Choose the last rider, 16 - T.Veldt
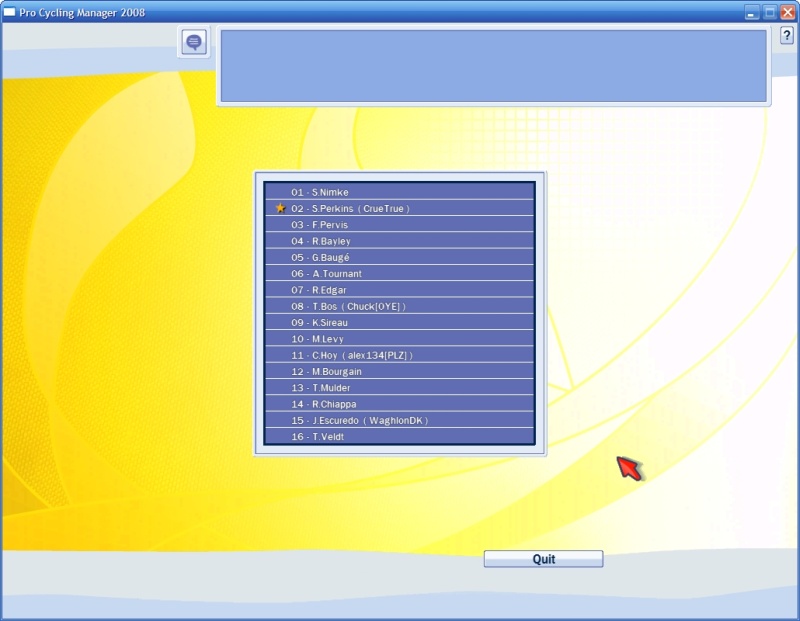The height and width of the screenshot is (621, 800). click(x=400, y=437)
